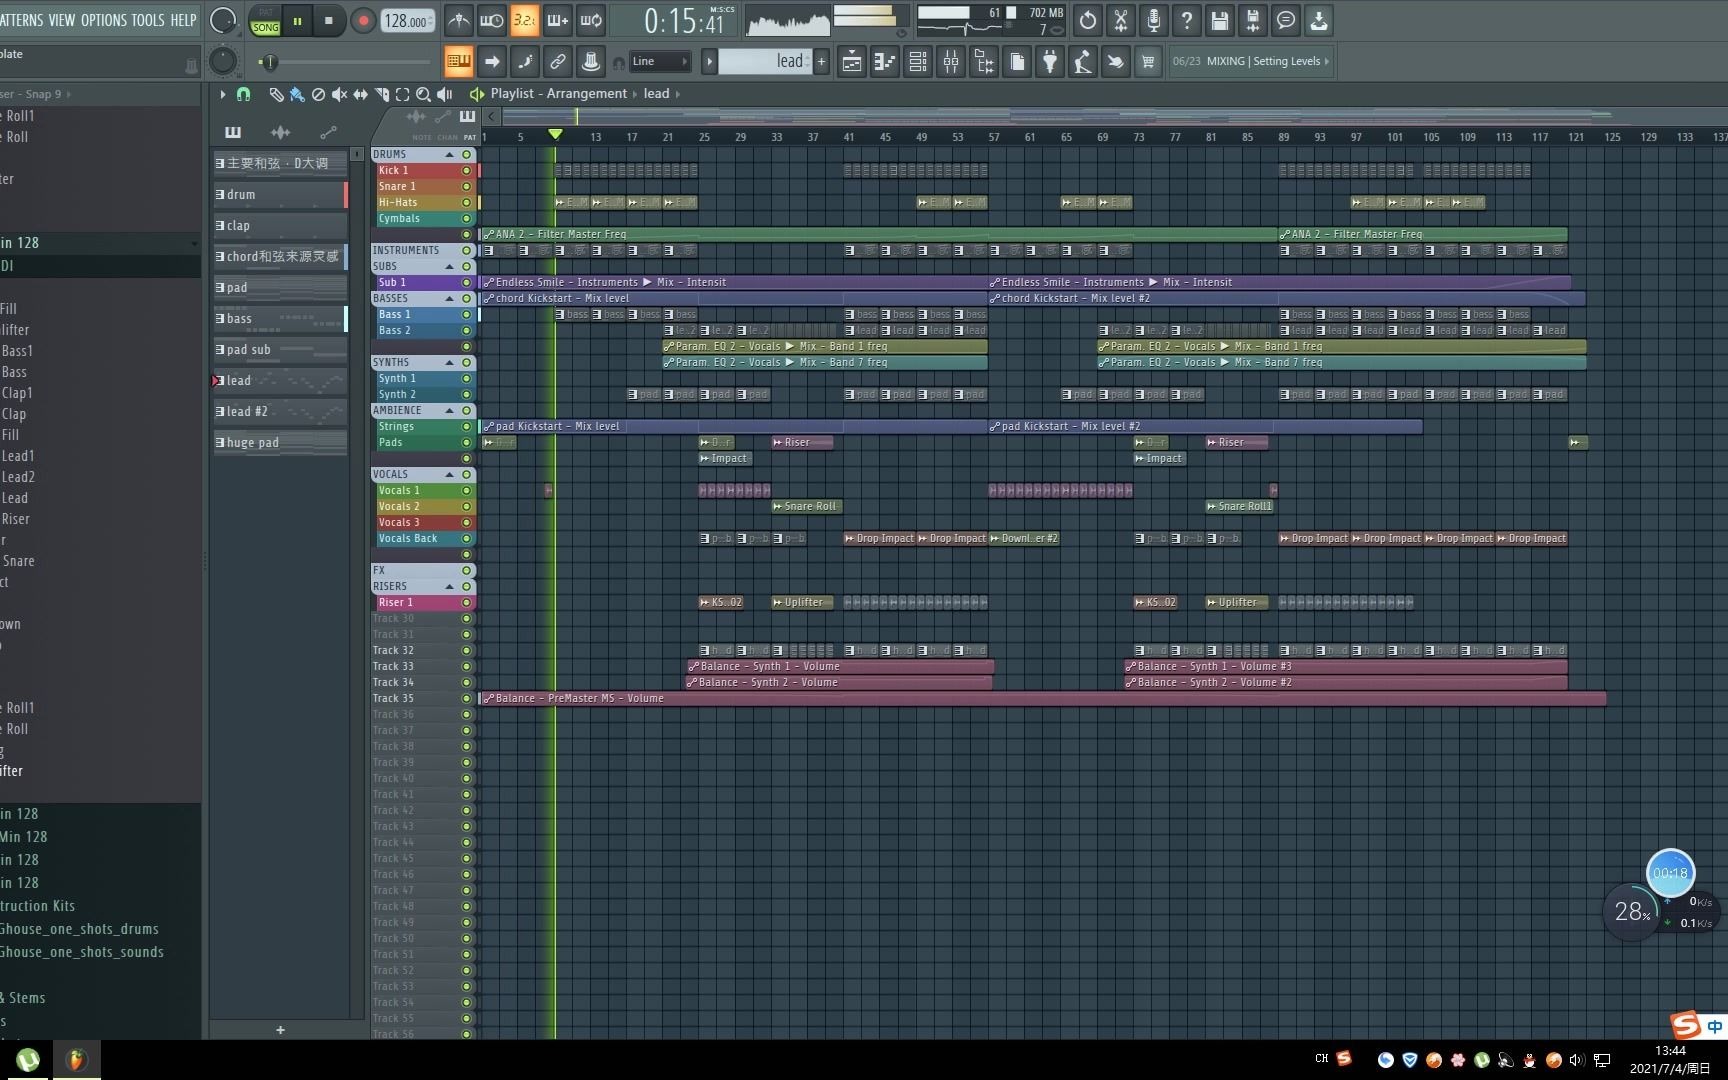Click the main pitch slider
This screenshot has width=1728, height=1080.
[222, 62]
